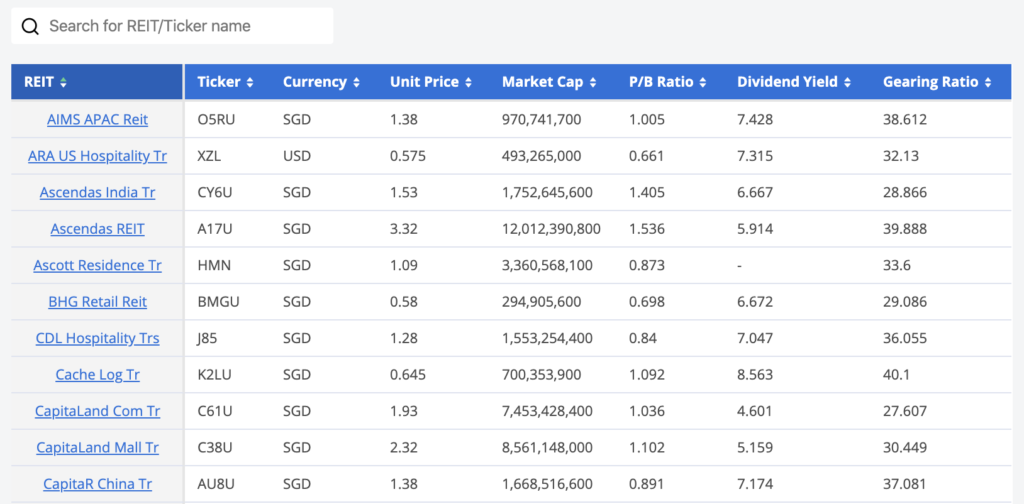Select ticker cell A17U

(215, 229)
